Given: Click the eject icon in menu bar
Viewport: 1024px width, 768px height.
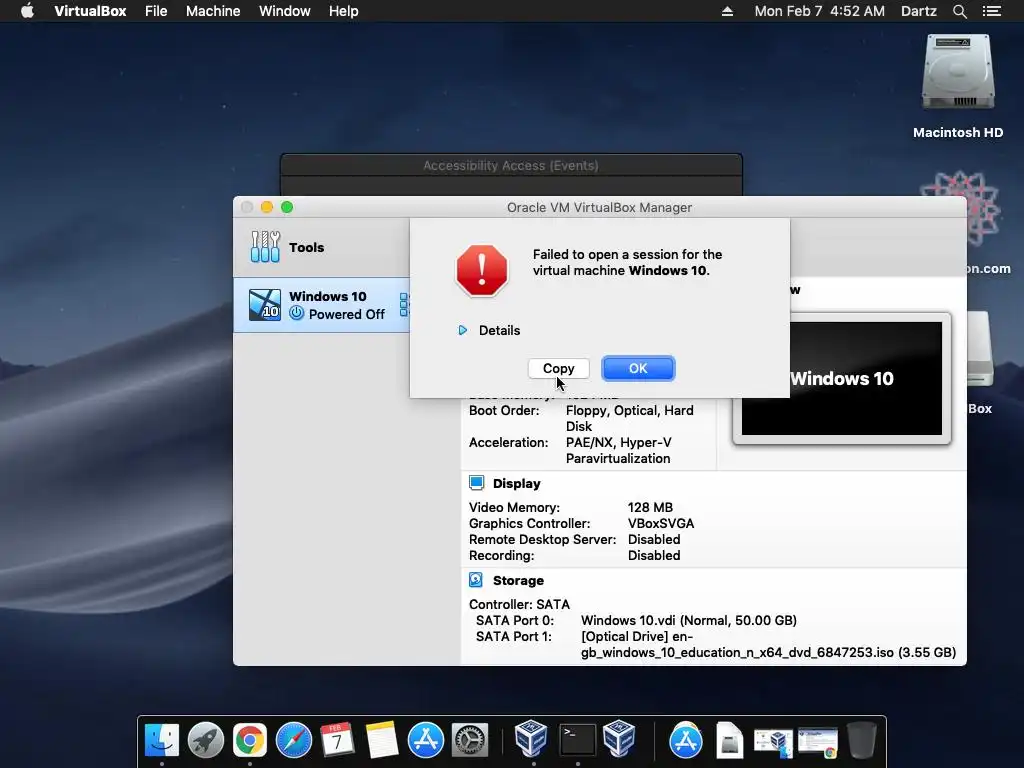Looking at the screenshot, I should (x=727, y=11).
